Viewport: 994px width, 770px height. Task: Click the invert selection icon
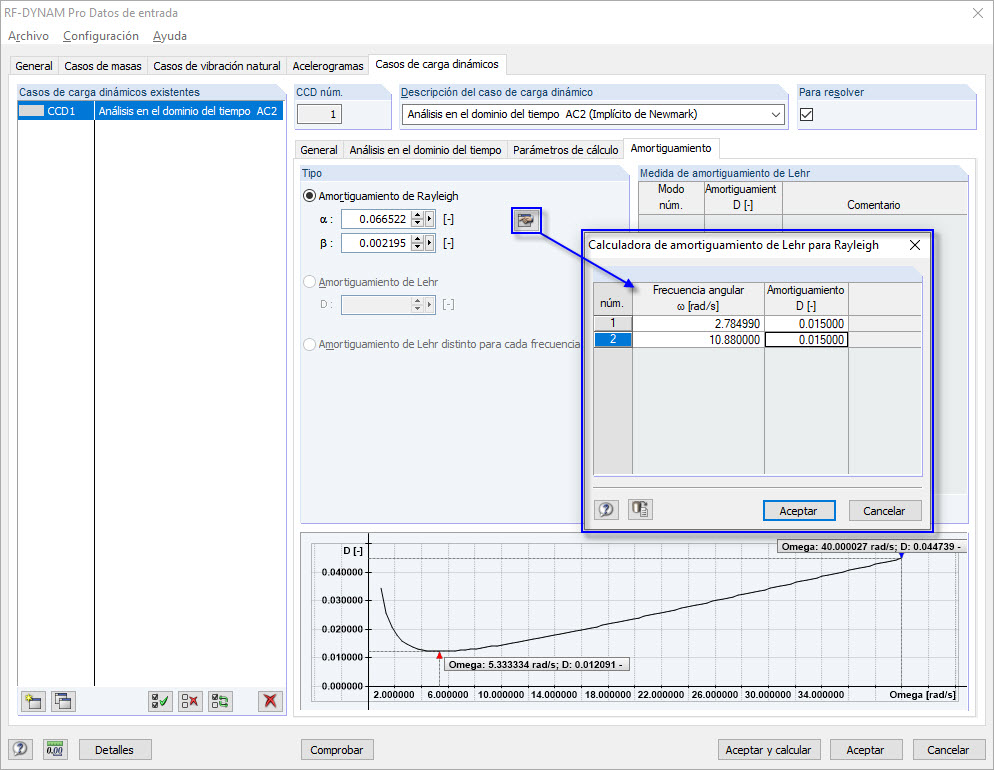[x=220, y=701]
